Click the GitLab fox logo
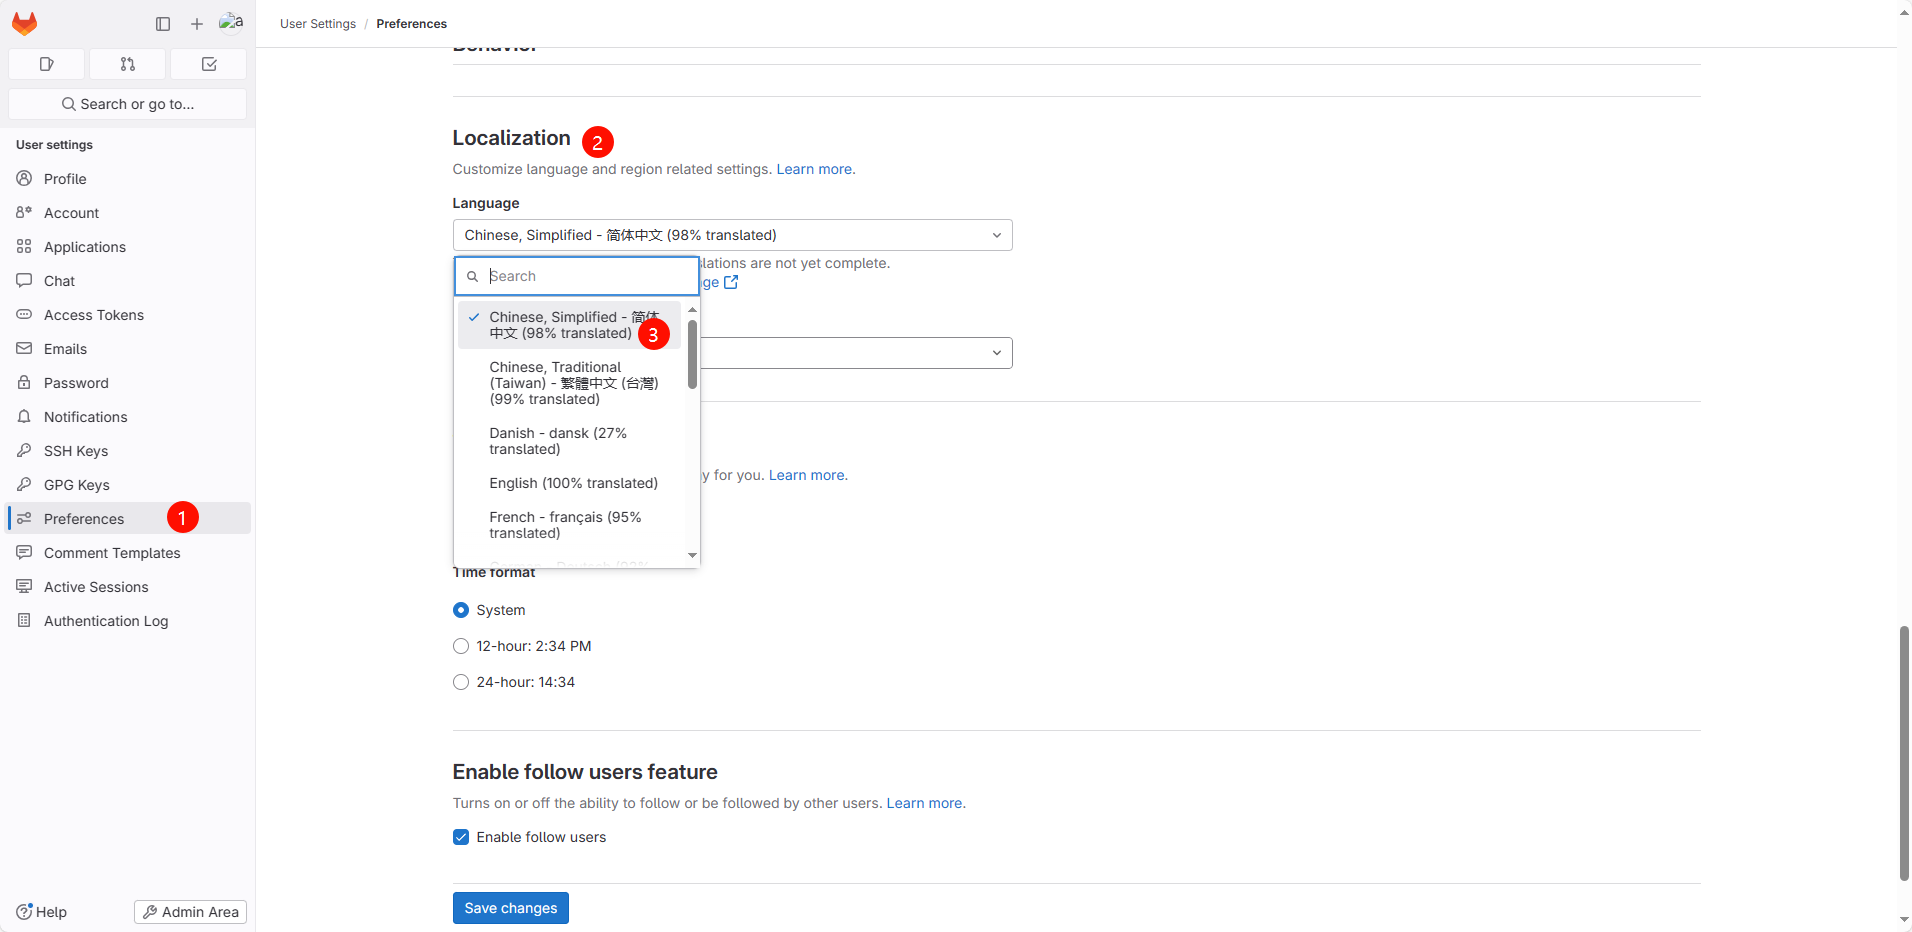This screenshot has width=1912, height=932. click(25, 23)
